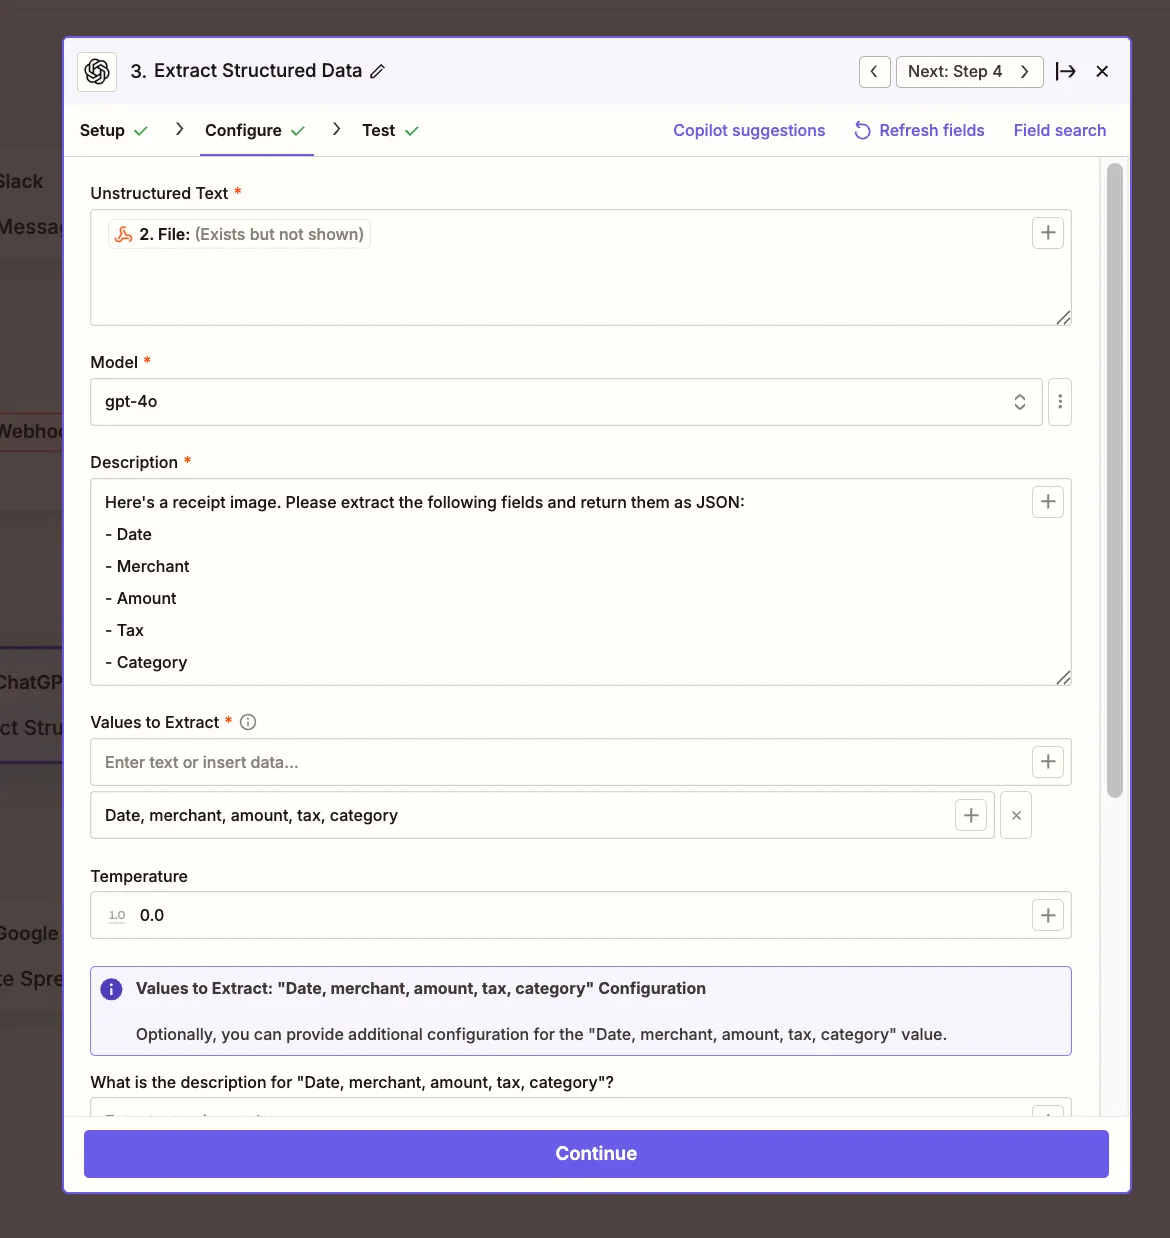1170x1238 pixels.
Task: Rename step via pencil edit icon
Action: click(x=377, y=71)
